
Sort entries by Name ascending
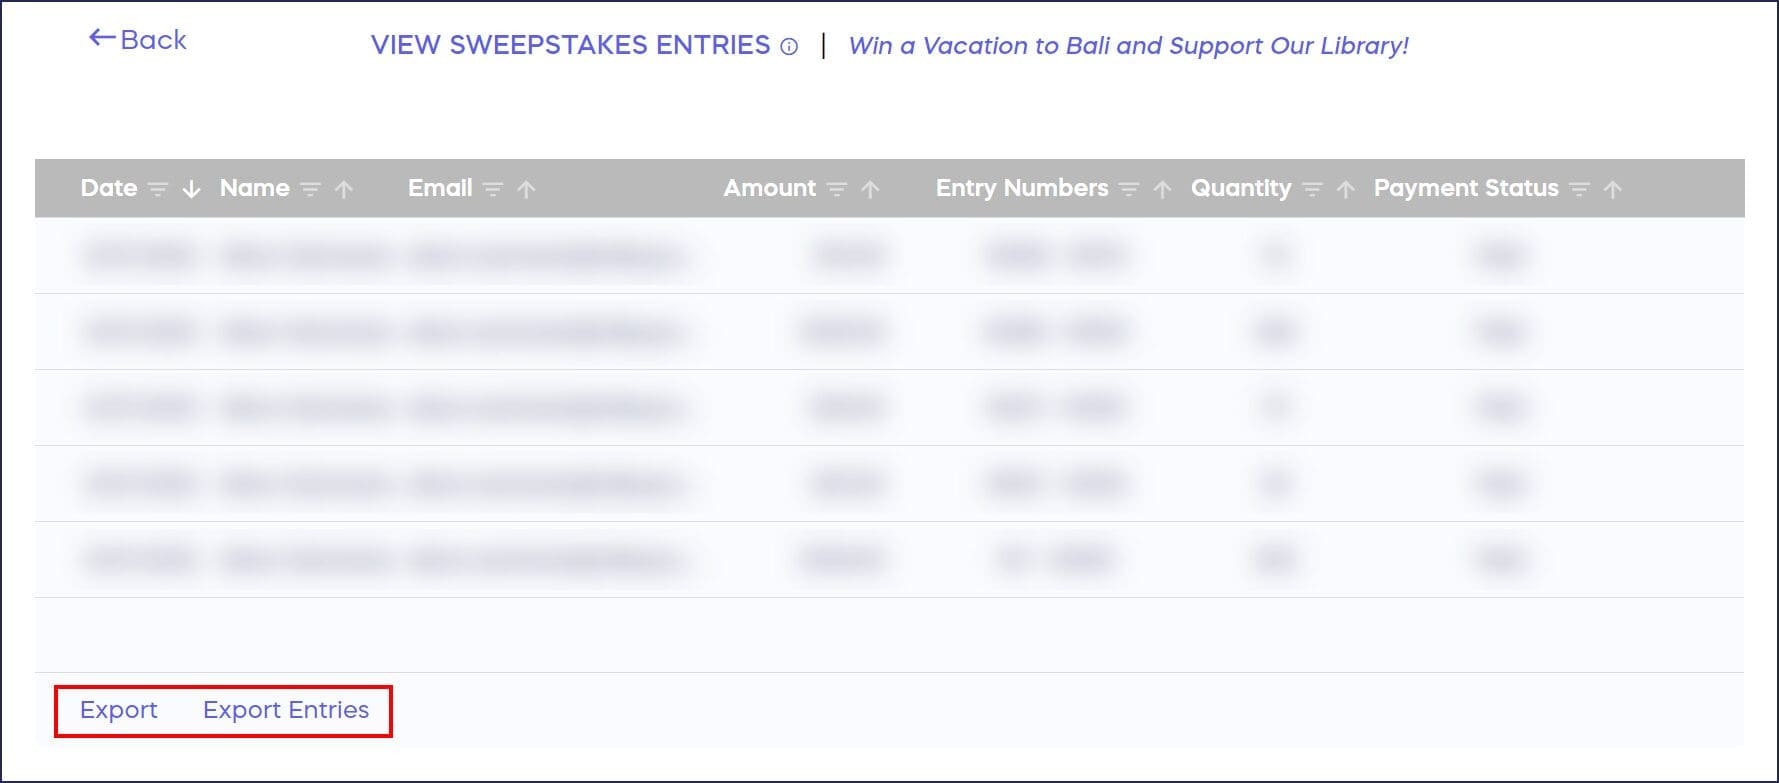point(344,189)
